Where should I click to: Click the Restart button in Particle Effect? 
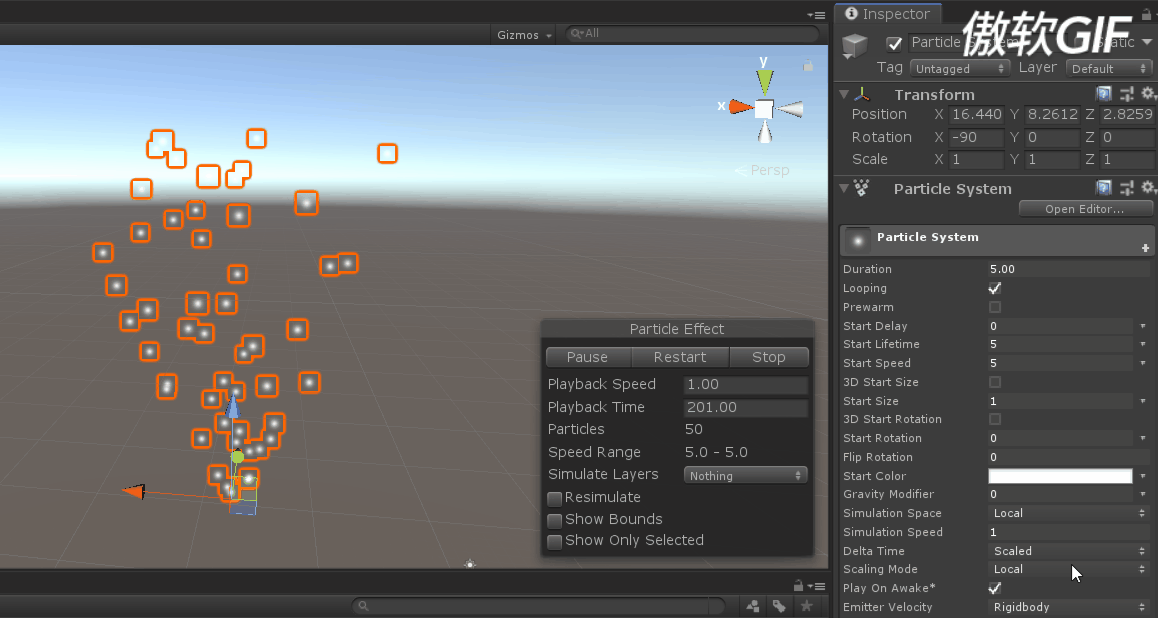(680, 357)
